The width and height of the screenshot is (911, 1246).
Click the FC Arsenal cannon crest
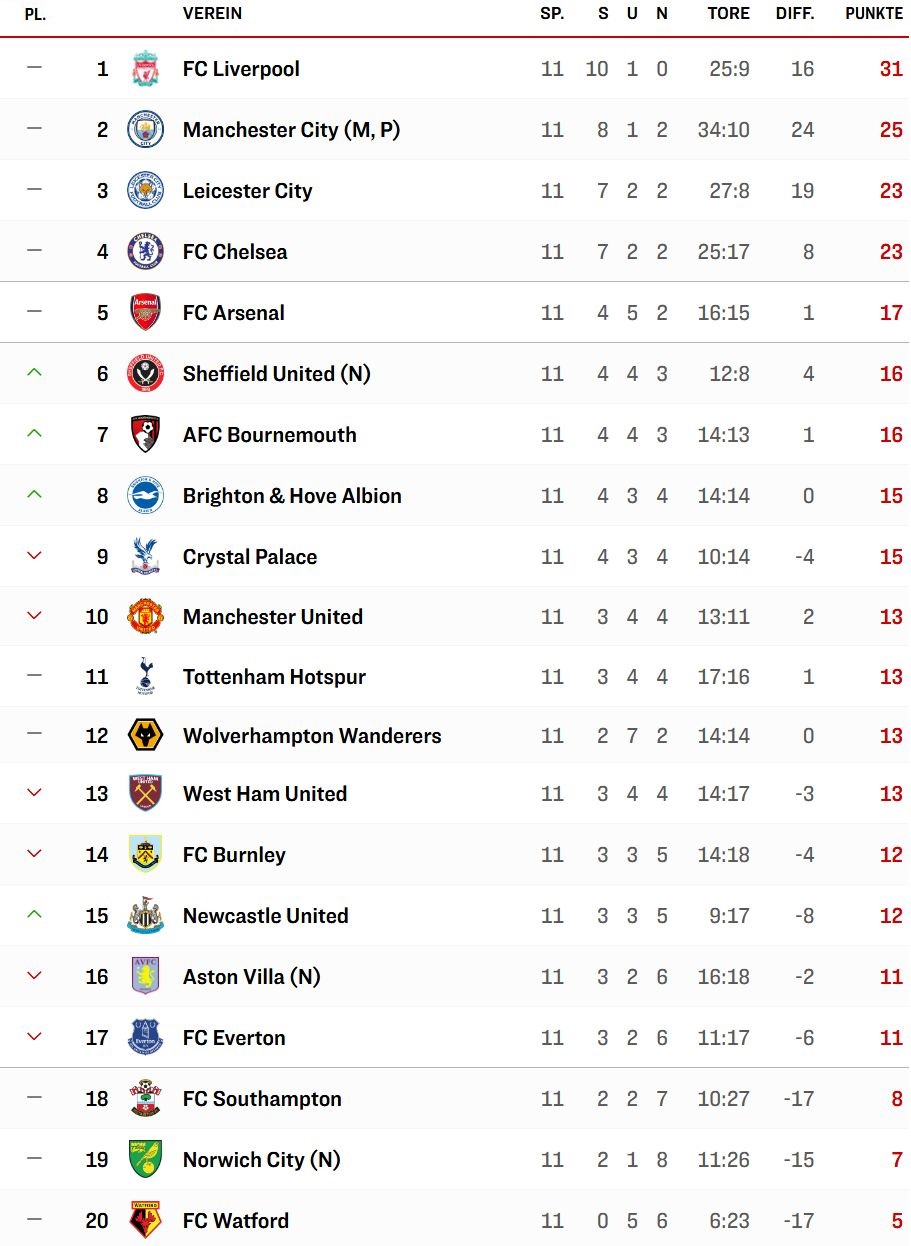pyautogui.click(x=146, y=313)
